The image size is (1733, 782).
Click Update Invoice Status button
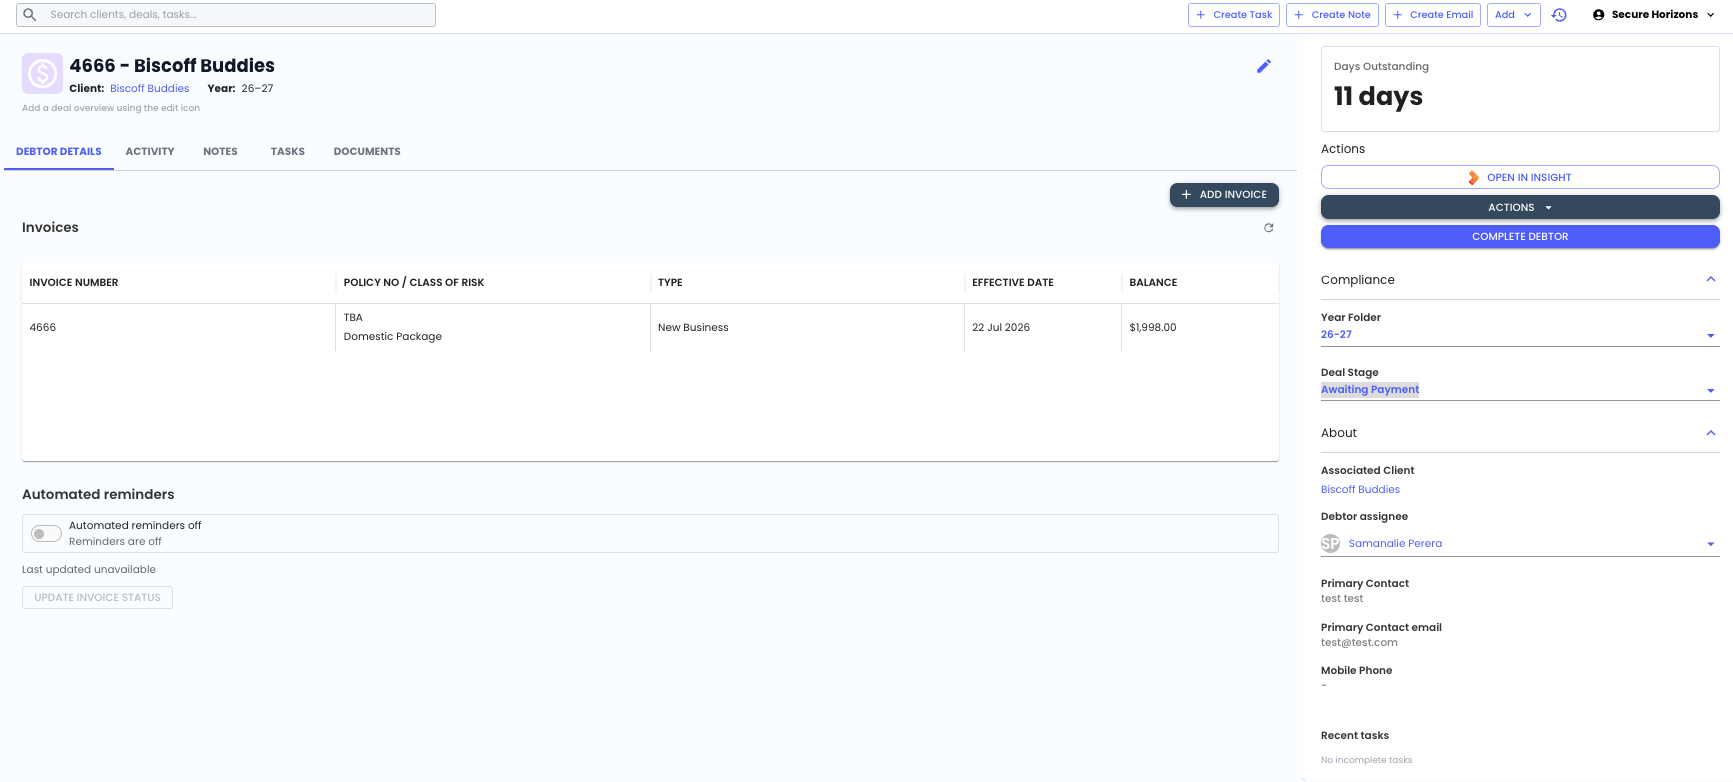pyautogui.click(x=97, y=598)
